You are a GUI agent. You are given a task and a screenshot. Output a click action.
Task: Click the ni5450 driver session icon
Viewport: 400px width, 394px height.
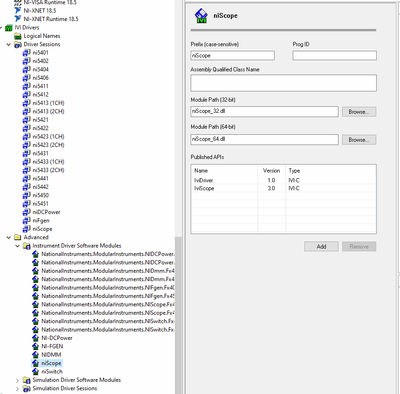(x=27, y=195)
